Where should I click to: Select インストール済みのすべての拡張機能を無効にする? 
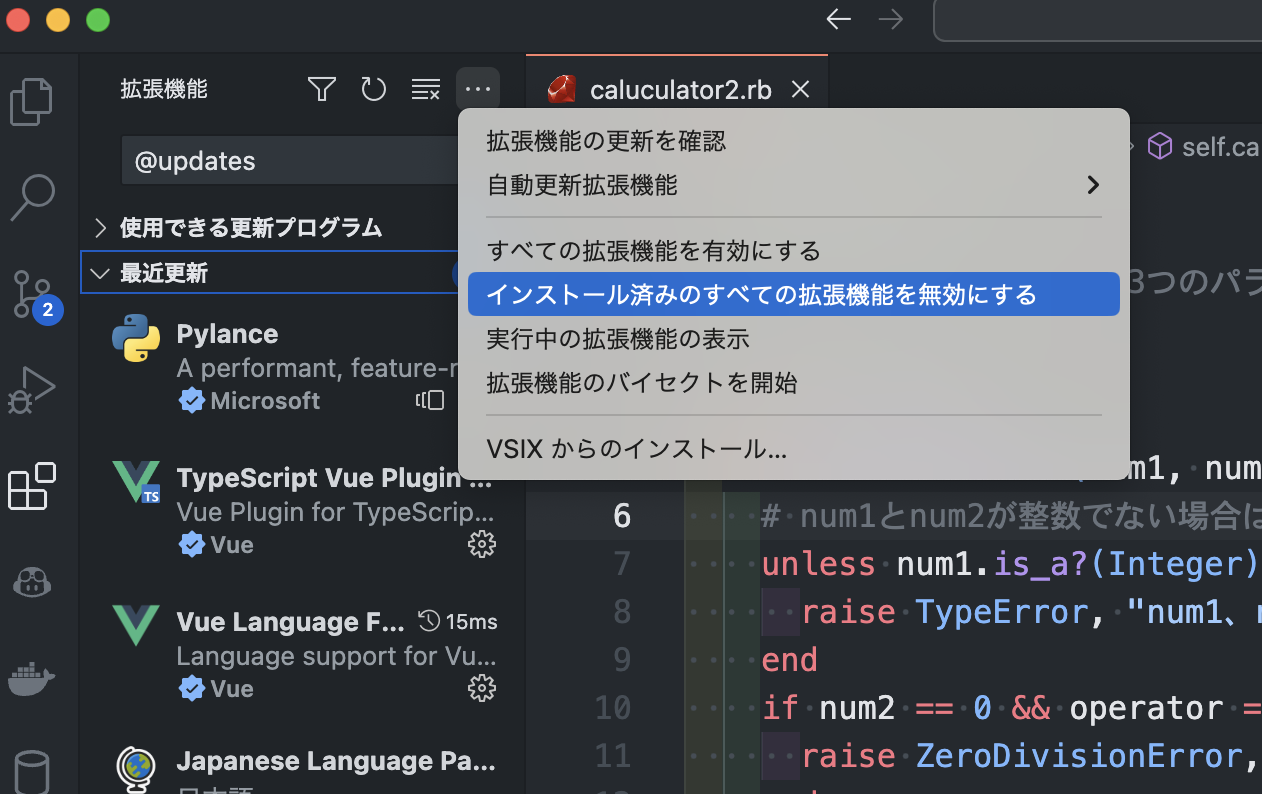[x=793, y=294]
